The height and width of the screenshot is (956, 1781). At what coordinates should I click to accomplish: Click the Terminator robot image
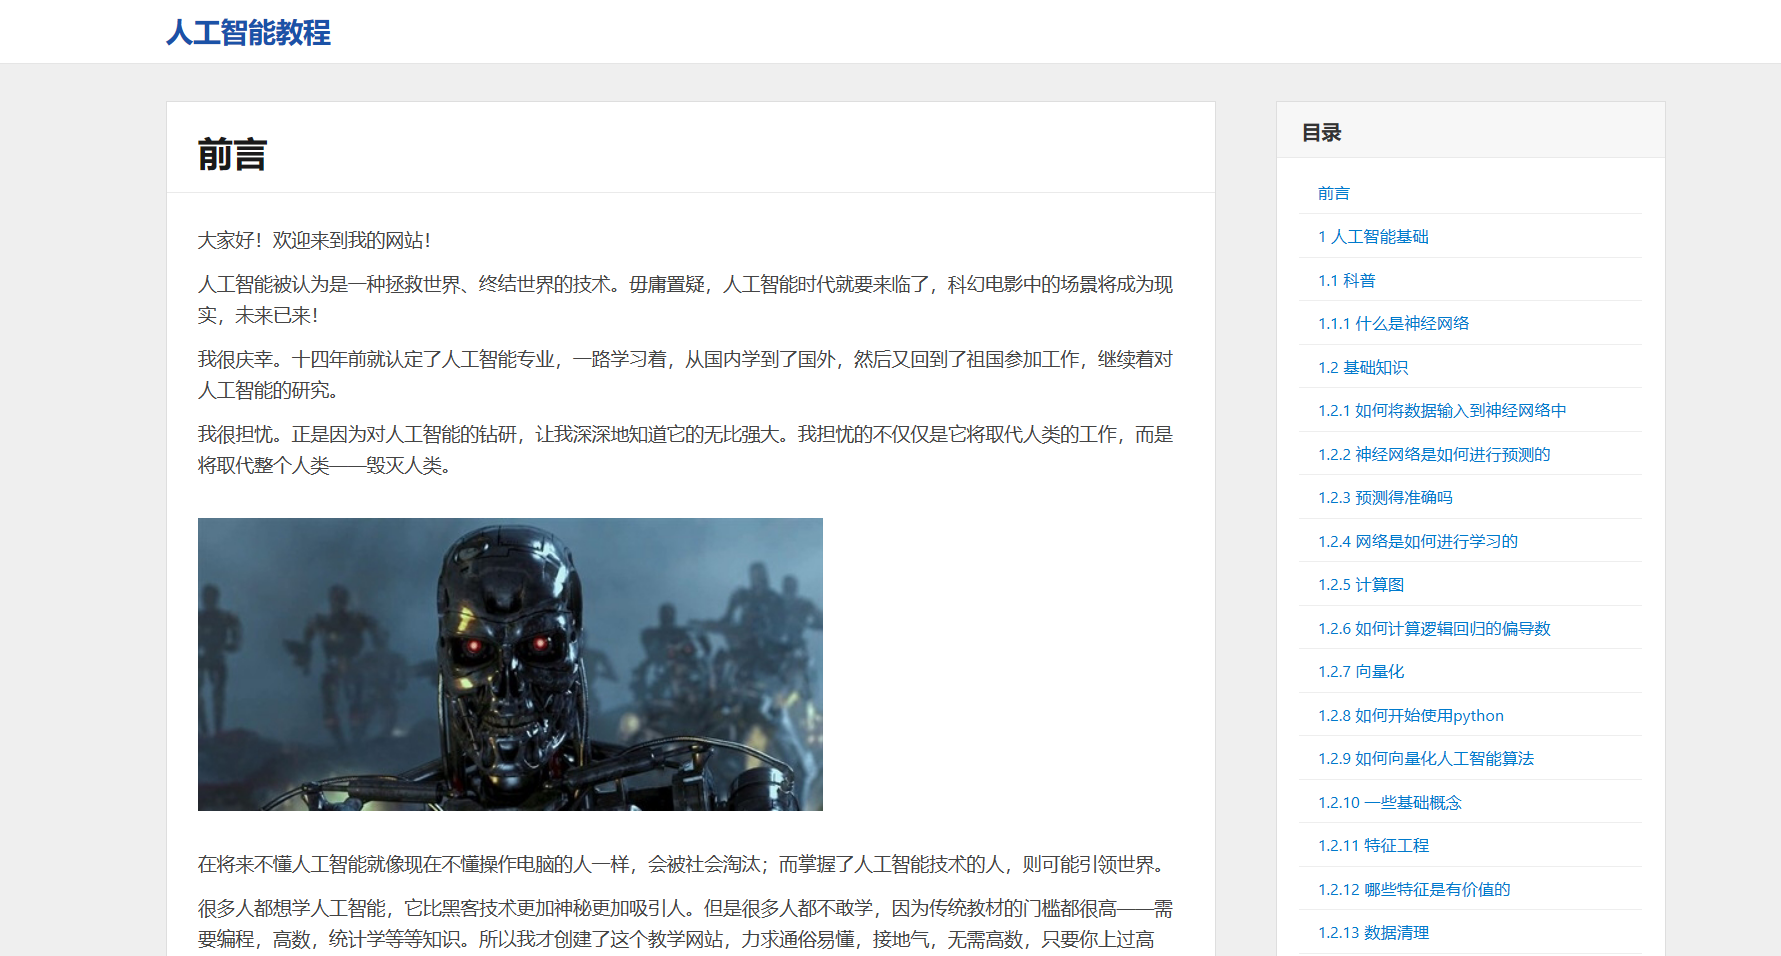click(x=510, y=664)
